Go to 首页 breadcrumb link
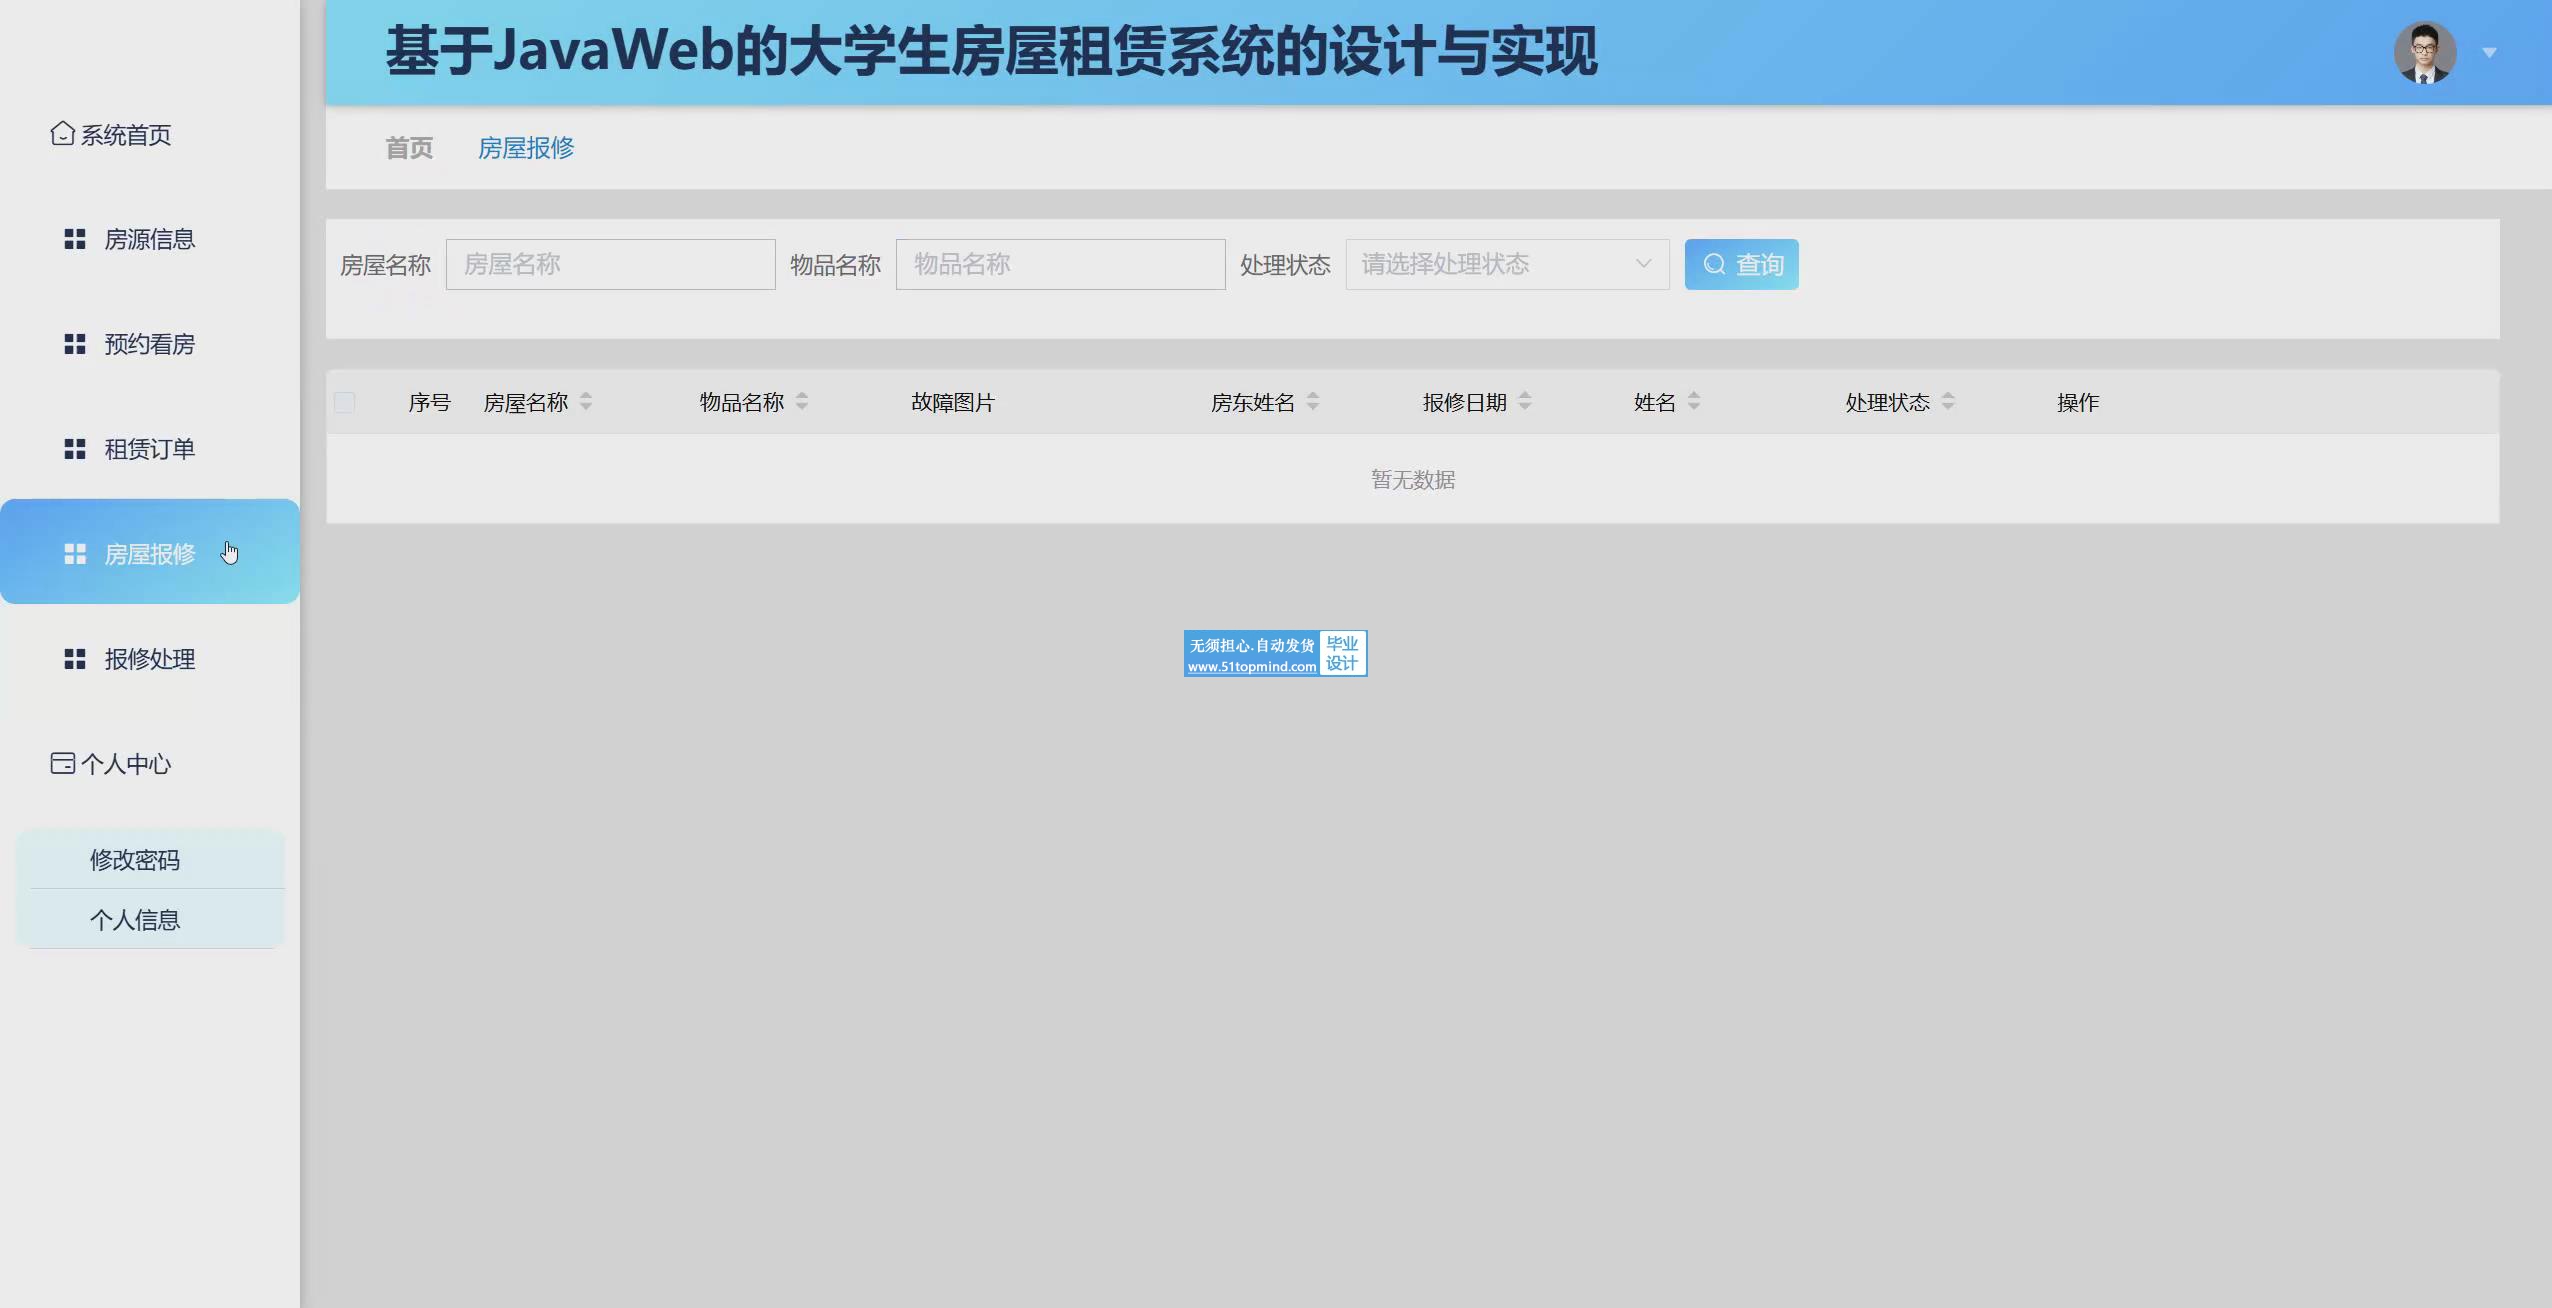 (409, 148)
